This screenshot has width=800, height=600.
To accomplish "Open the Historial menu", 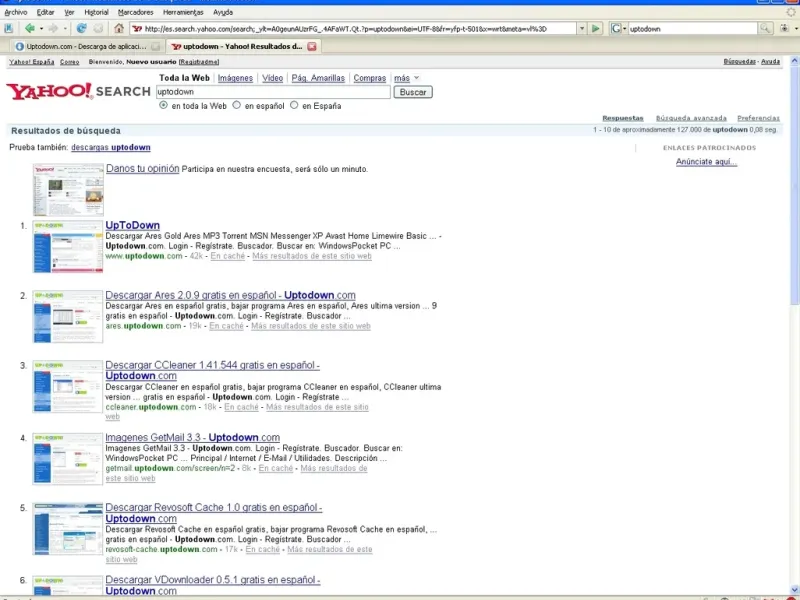I will [96, 12].
